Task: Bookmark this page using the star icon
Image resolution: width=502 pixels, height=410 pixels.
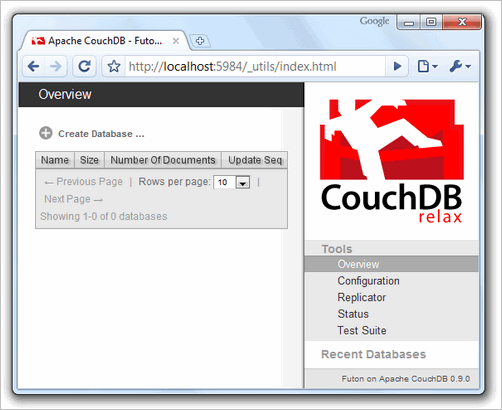Action: [114, 66]
